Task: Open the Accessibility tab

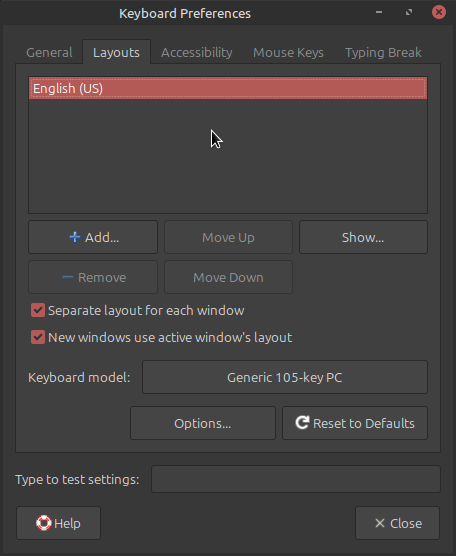Action: point(197,52)
